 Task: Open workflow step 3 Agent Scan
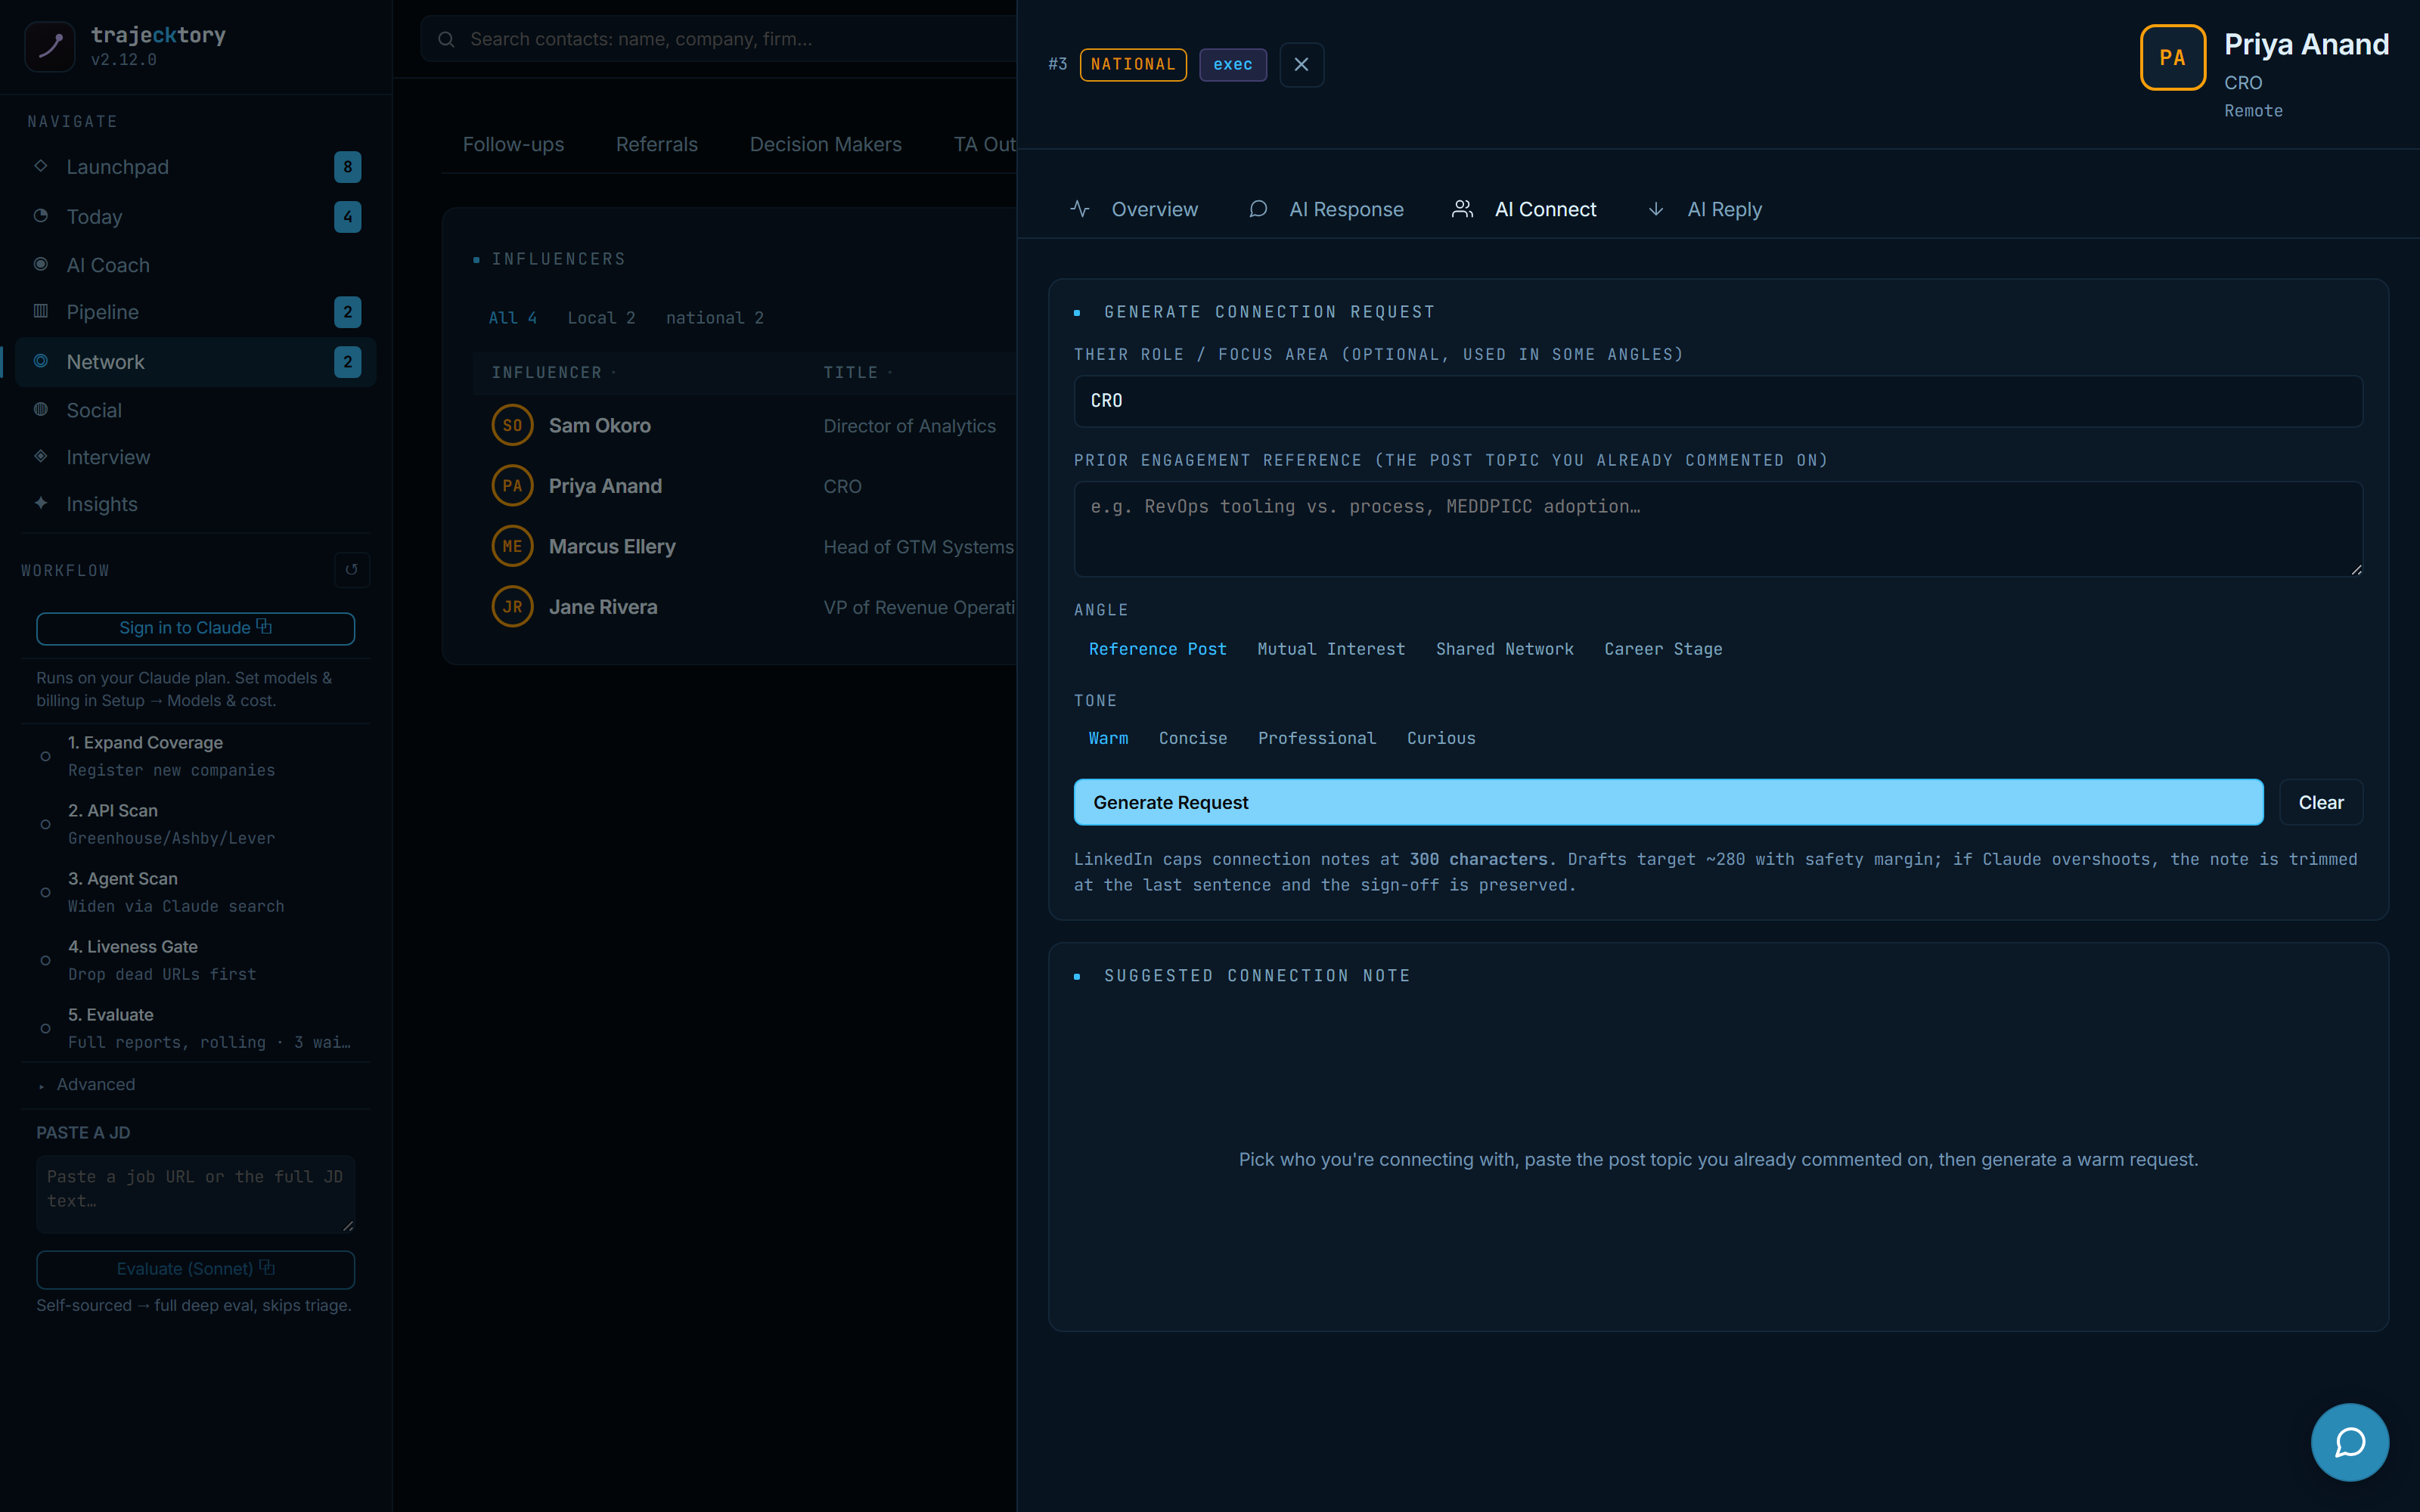click(x=195, y=892)
